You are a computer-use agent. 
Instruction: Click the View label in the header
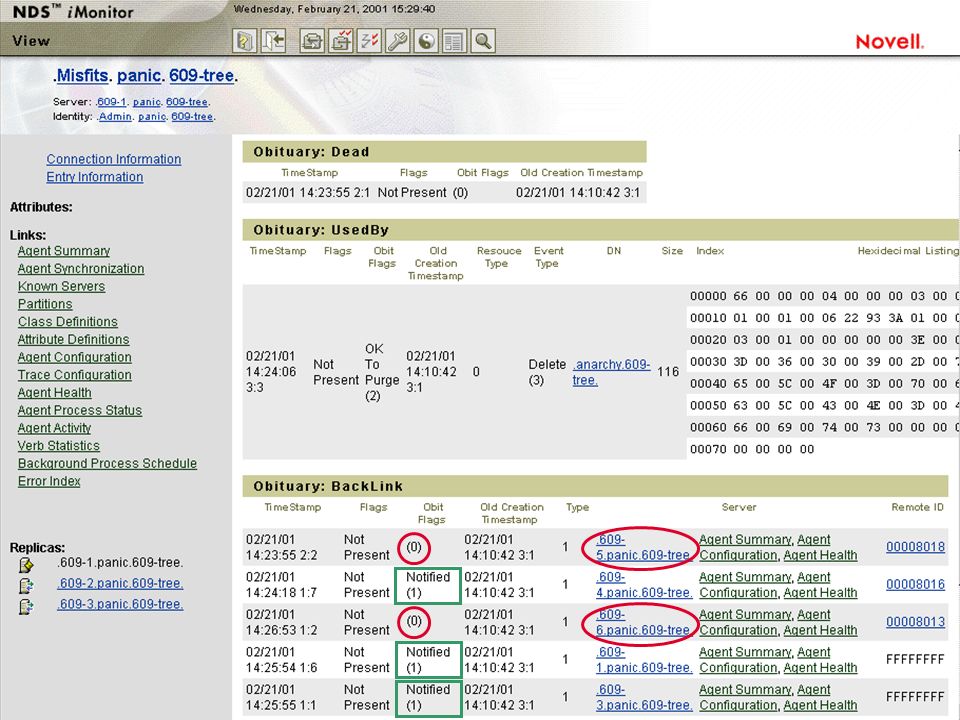(31, 41)
